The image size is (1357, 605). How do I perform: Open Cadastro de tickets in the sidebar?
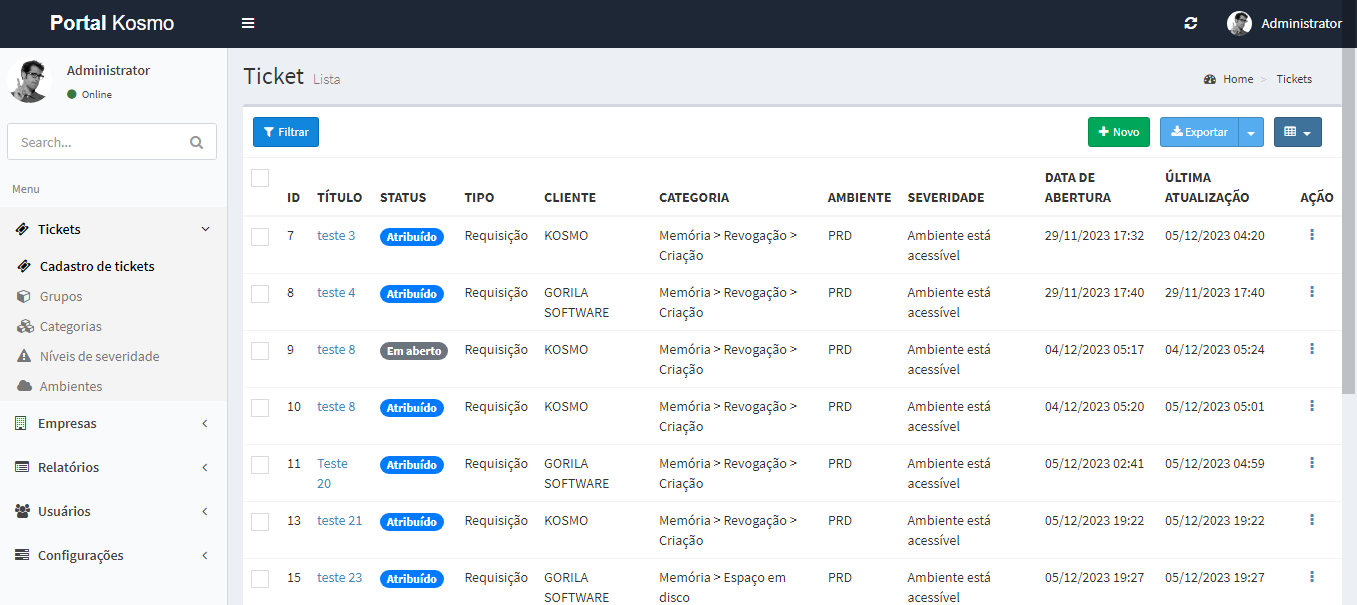click(97, 267)
